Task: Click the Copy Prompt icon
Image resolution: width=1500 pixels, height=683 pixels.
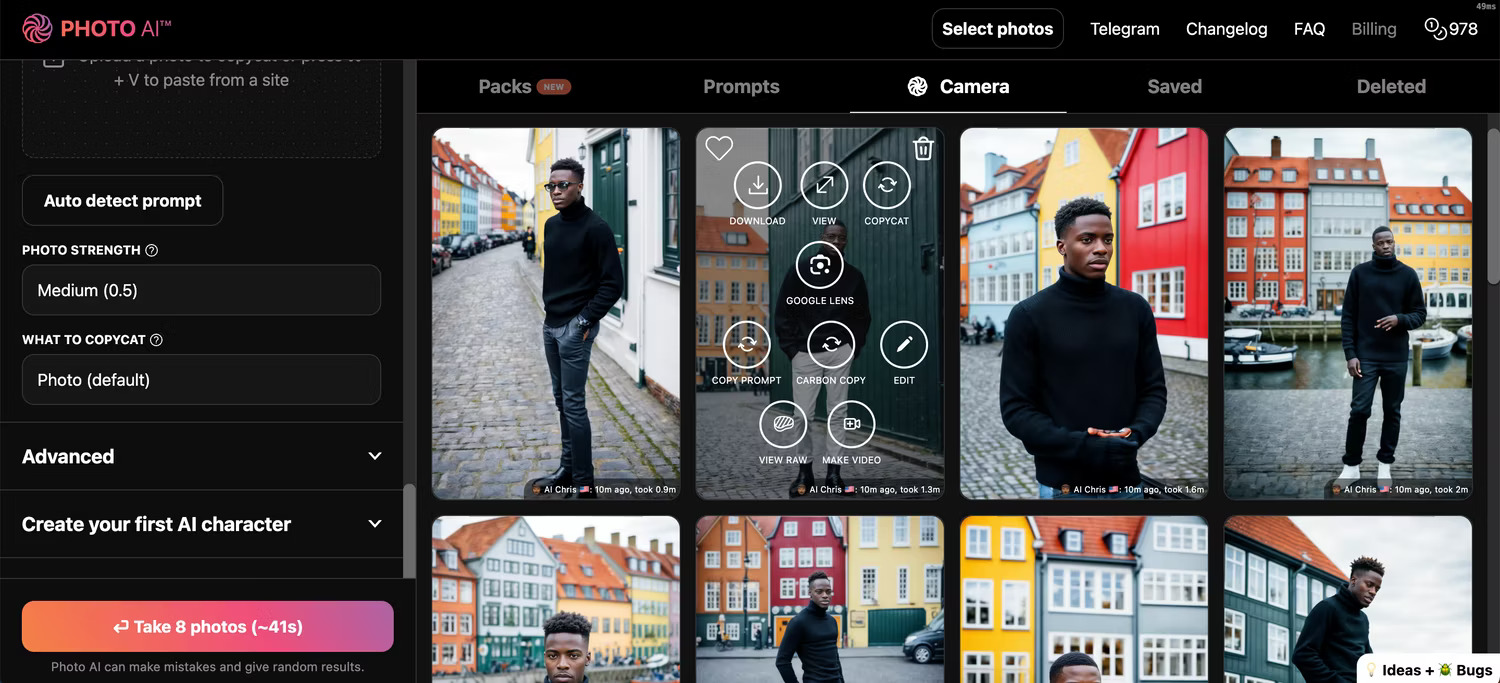Action: click(x=747, y=344)
